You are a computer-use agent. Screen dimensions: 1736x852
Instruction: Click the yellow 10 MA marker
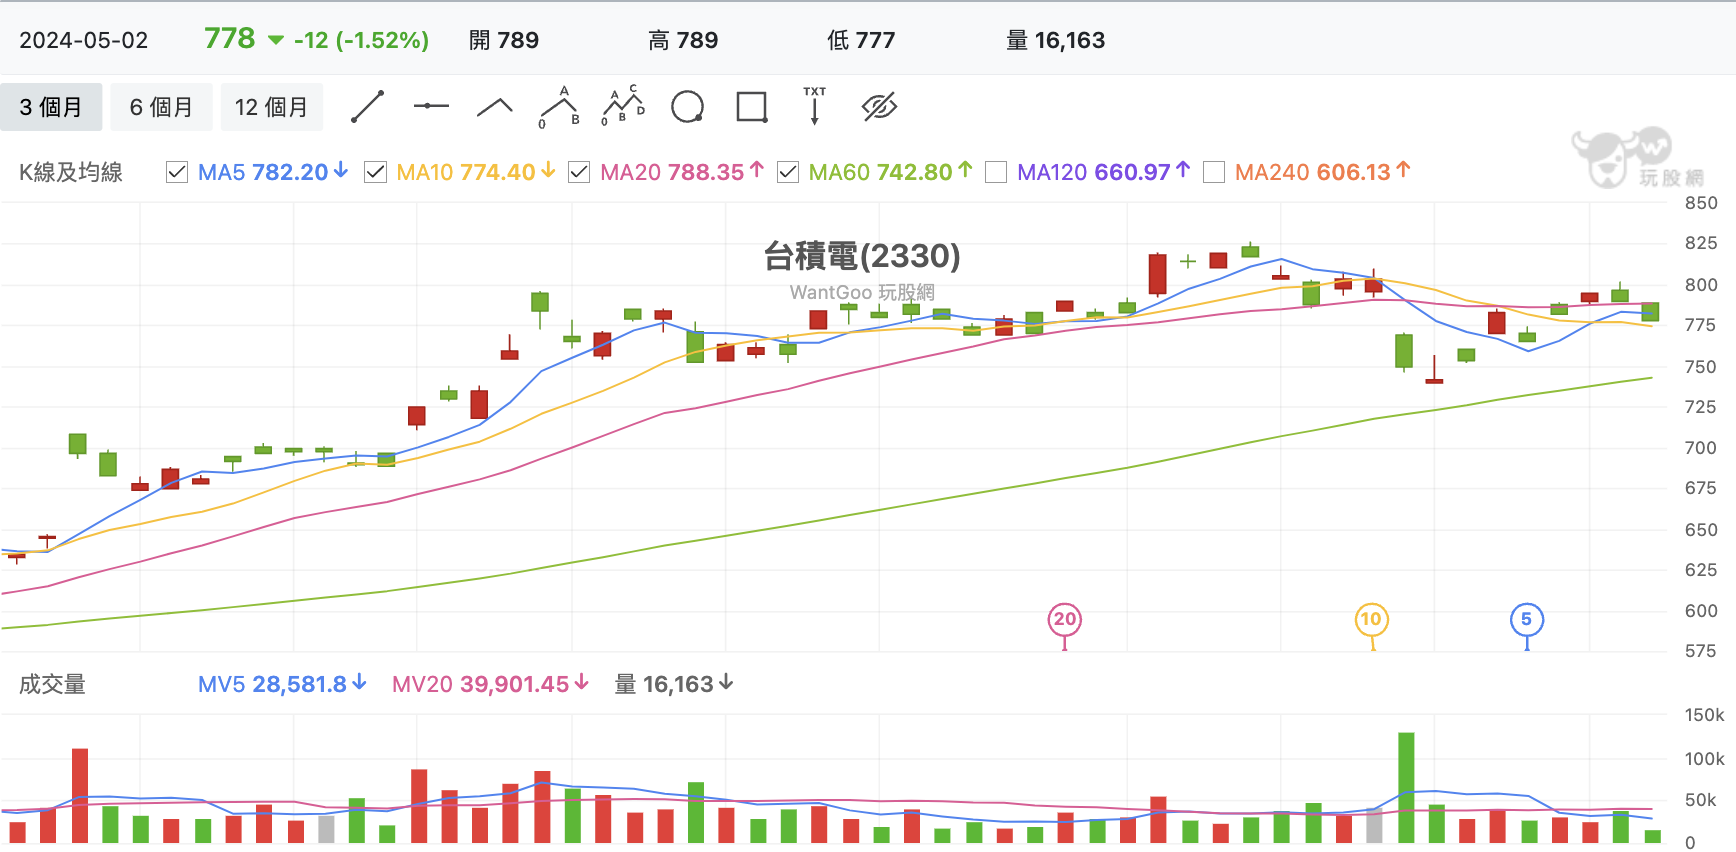coord(1371,620)
